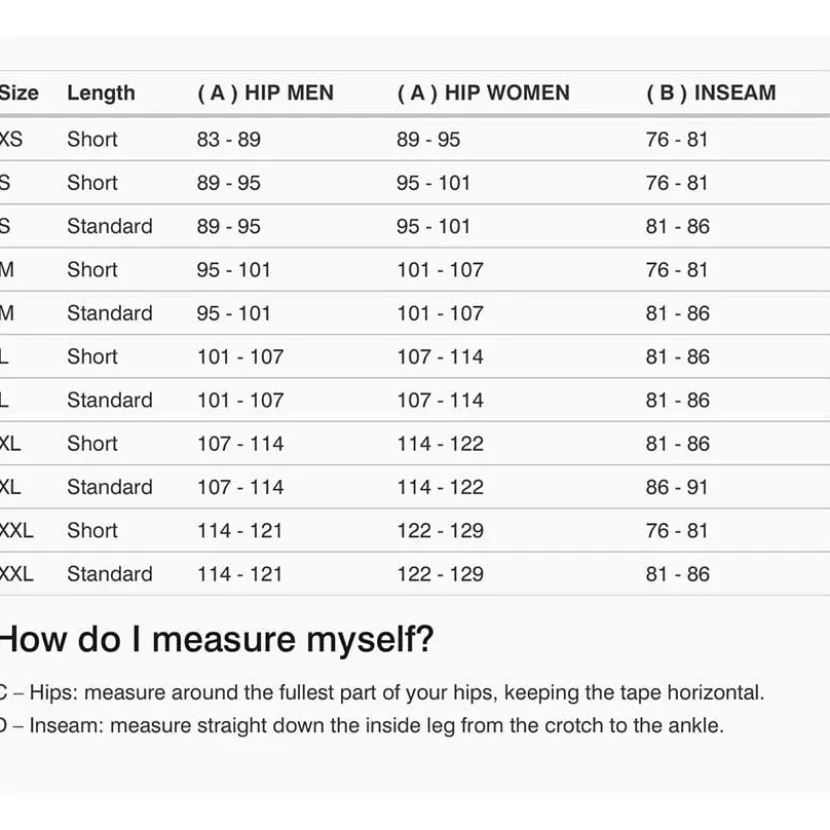Select XL Short hip men 107 - 114
Viewport: 830px width, 830px height.
[240, 444]
